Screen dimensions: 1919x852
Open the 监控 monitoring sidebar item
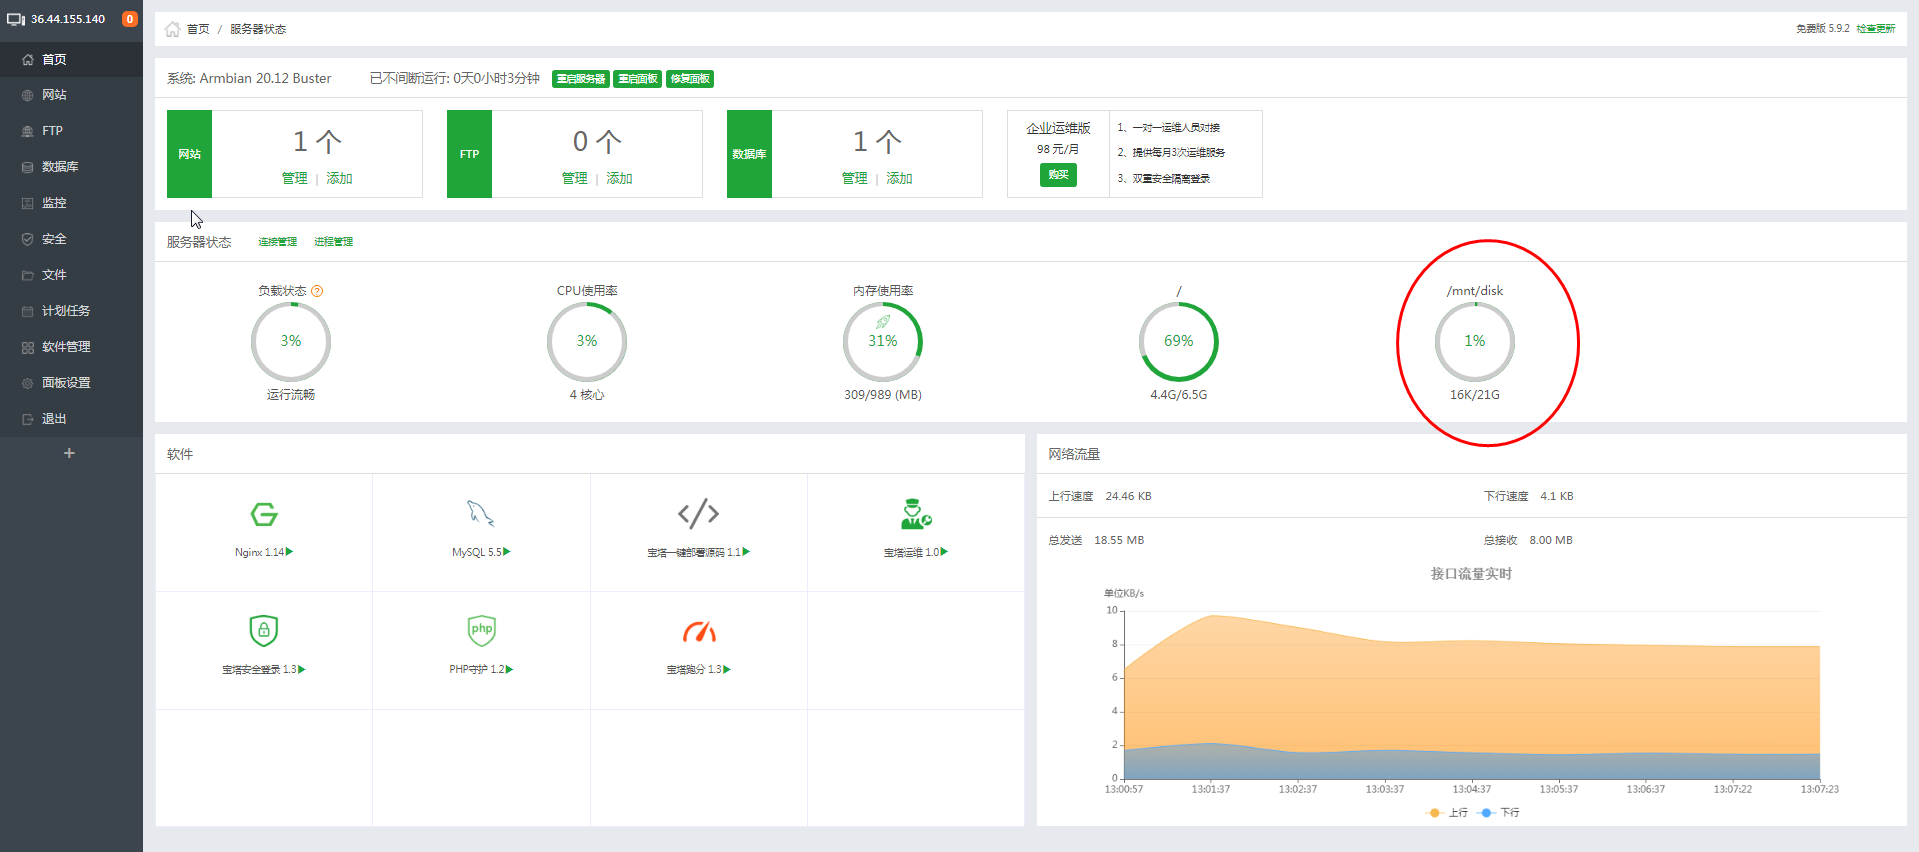[x=71, y=203]
